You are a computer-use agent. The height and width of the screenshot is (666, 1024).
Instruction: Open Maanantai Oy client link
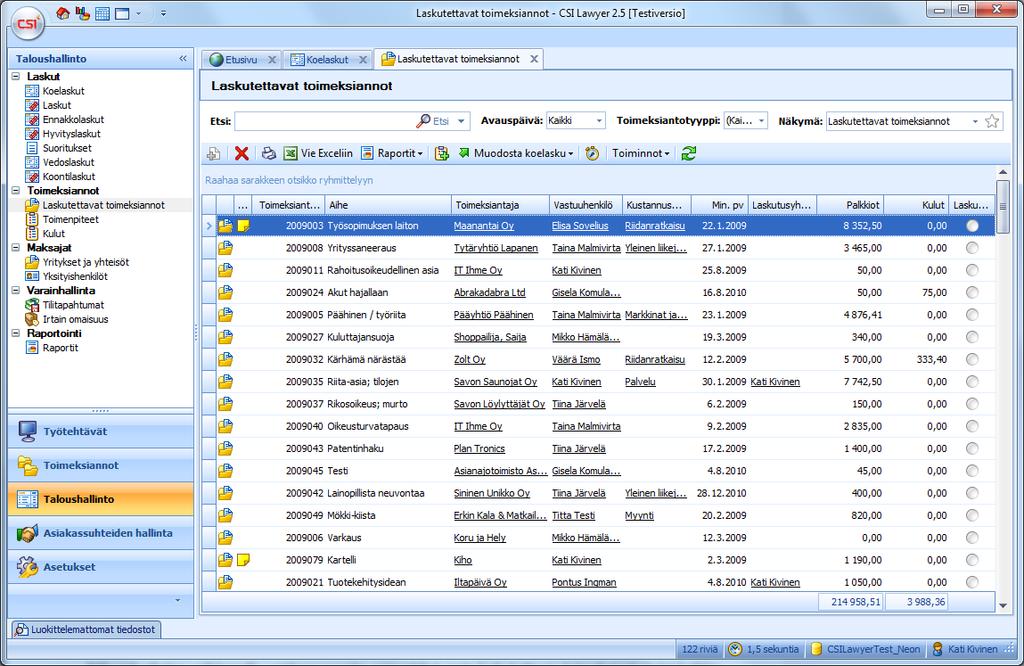point(484,226)
